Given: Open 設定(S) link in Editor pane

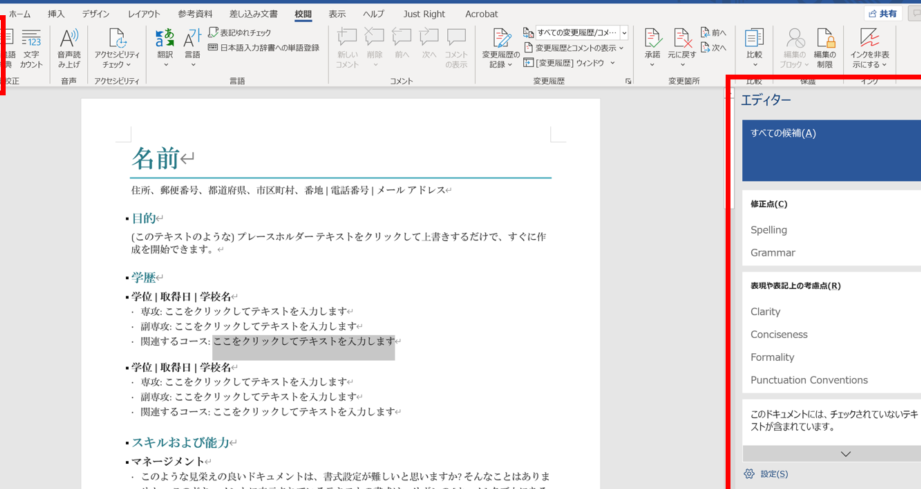Looking at the screenshot, I should 774,474.
